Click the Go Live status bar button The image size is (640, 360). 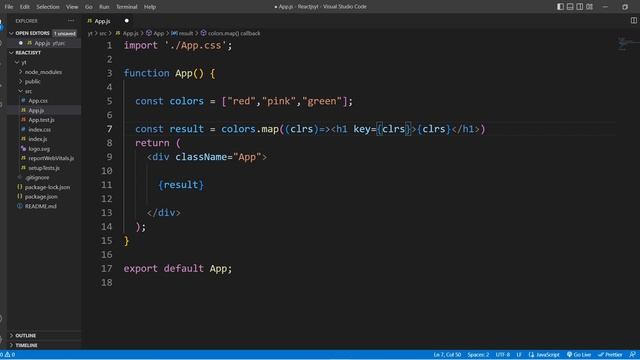[x=579, y=355]
